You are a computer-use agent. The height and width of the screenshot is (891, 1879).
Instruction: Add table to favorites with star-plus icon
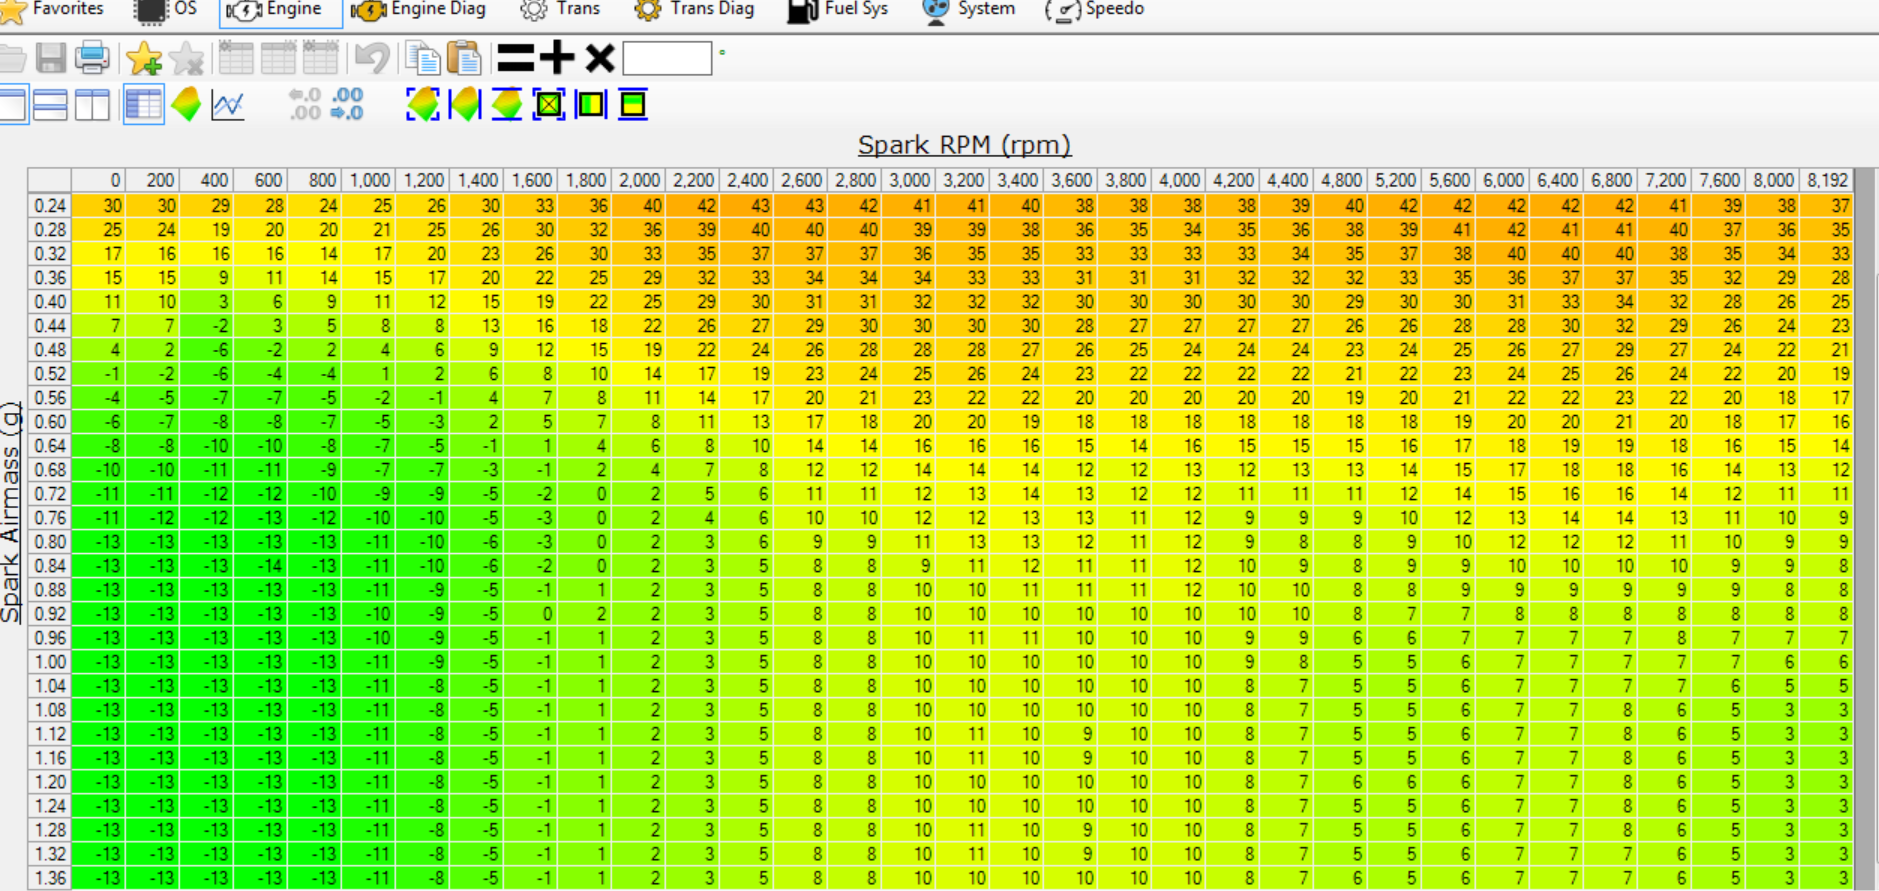click(x=144, y=59)
